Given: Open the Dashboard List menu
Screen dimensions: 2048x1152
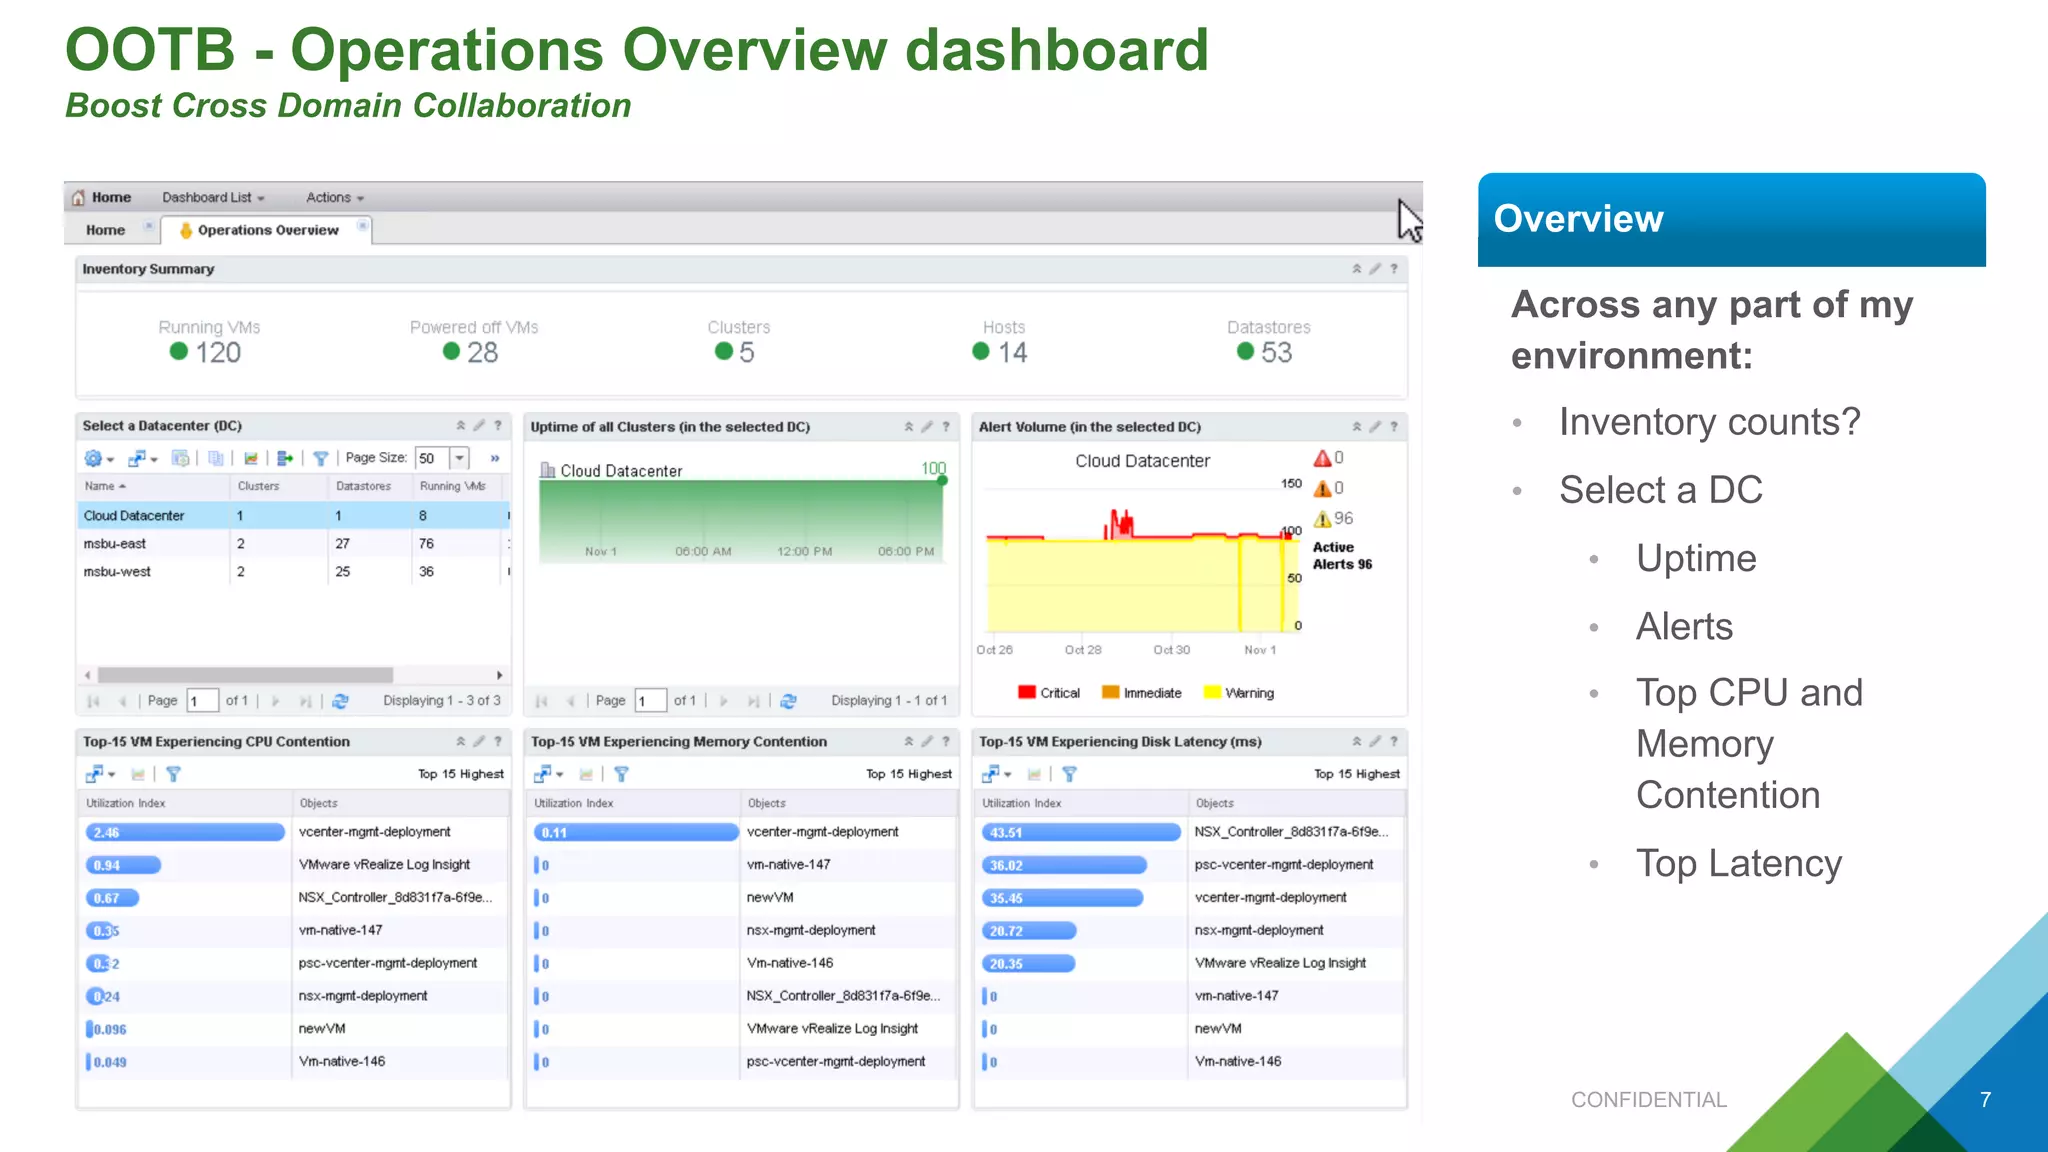Looking at the screenshot, I should 213,197.
